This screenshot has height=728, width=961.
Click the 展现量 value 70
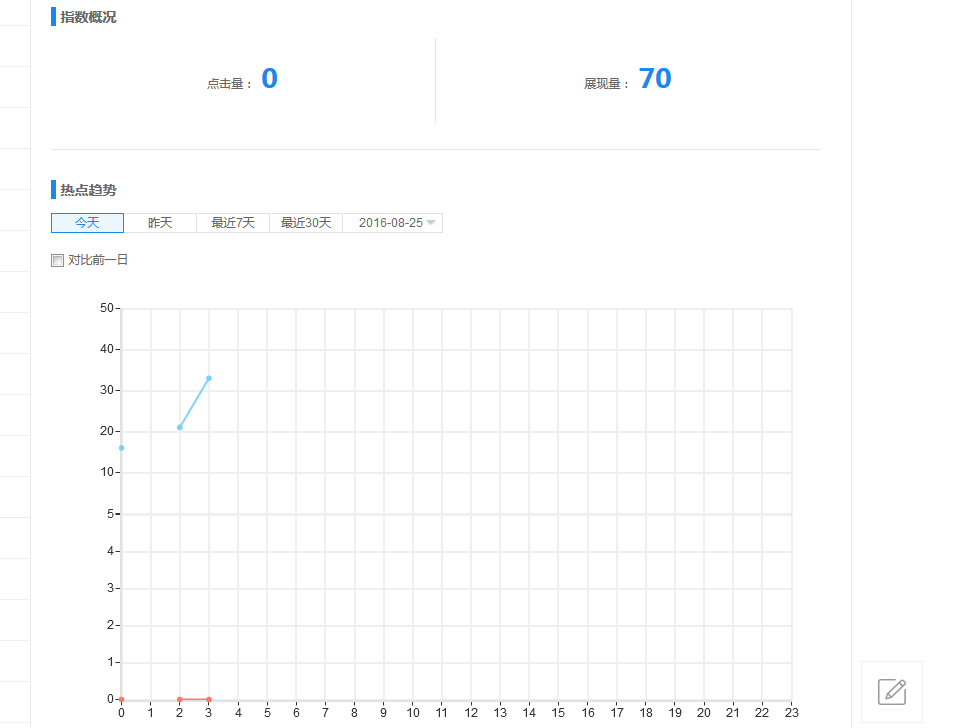(x=655, y=79)
